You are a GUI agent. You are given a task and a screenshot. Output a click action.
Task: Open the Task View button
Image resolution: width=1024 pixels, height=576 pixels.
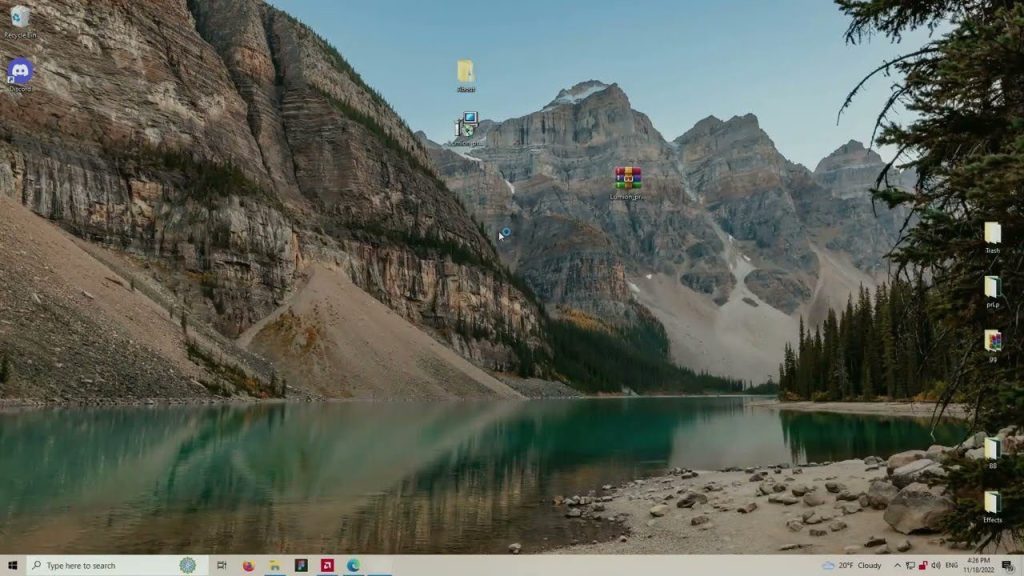(224, 566)
